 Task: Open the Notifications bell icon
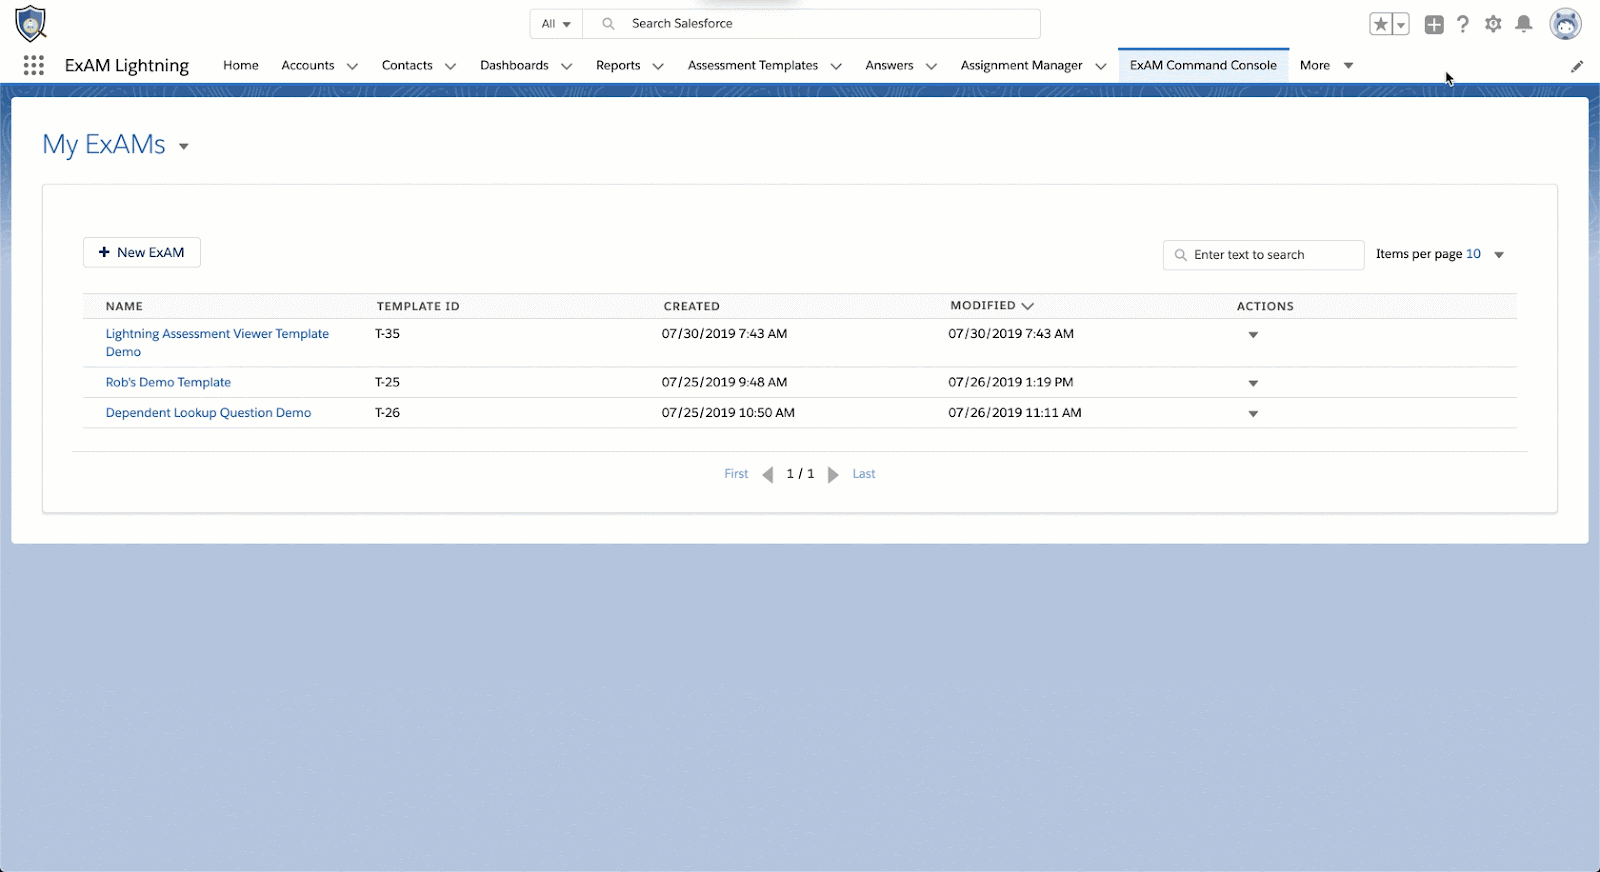1524,25
